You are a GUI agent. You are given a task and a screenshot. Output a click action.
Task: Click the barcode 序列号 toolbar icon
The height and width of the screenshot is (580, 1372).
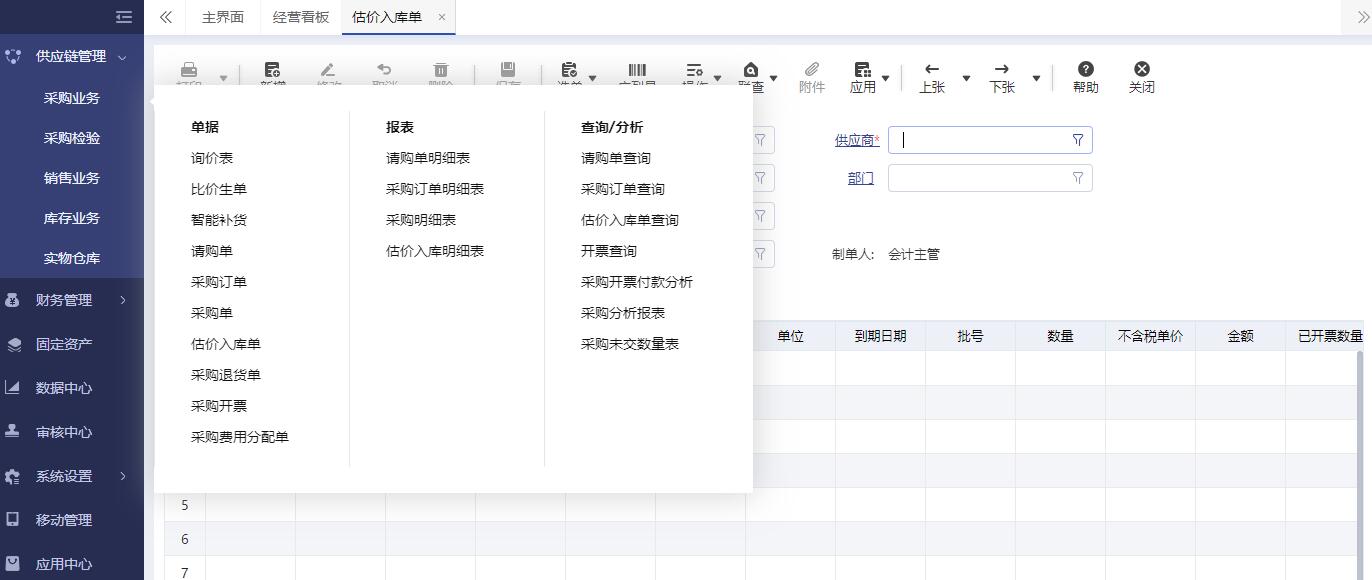637,71
